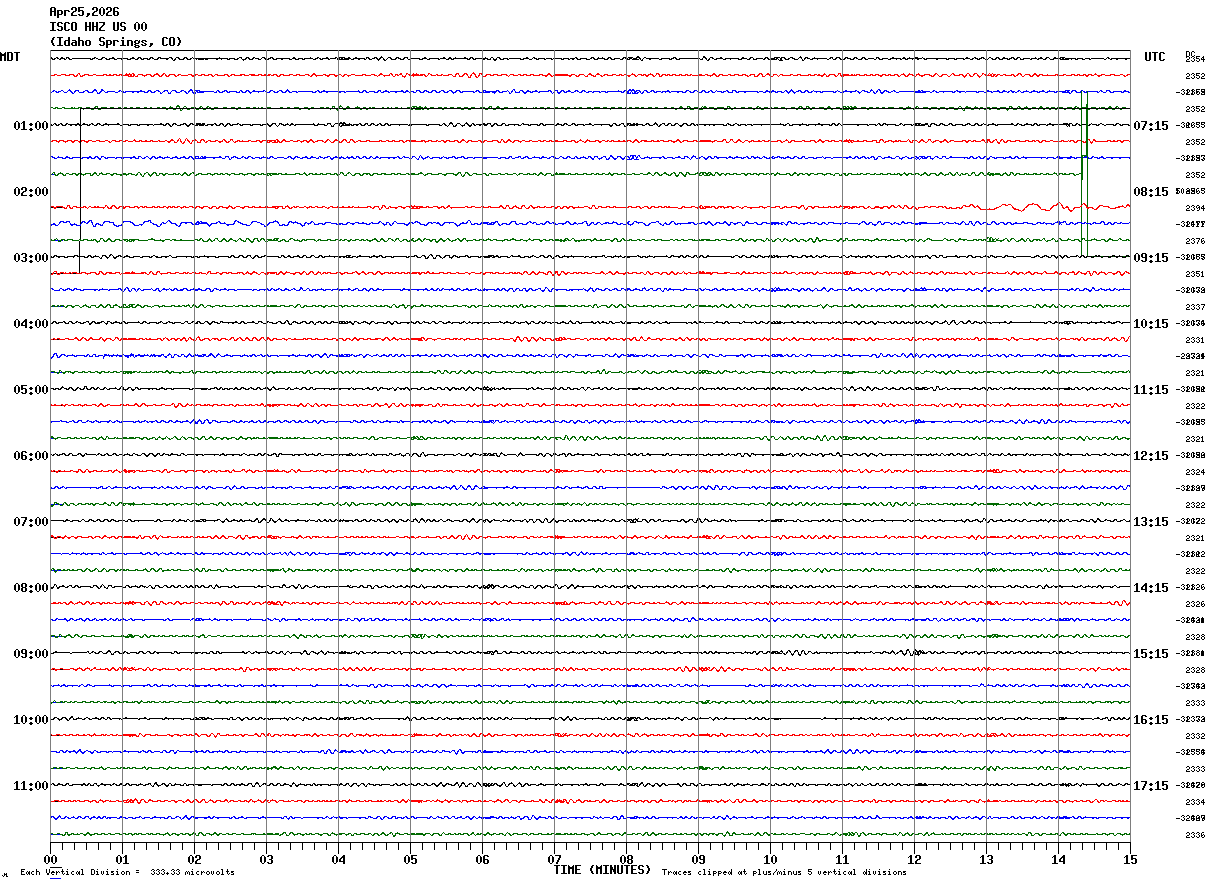Select the 06:00 MDT row label
This screenshot has width=1210, height=886.
(30, 456)
